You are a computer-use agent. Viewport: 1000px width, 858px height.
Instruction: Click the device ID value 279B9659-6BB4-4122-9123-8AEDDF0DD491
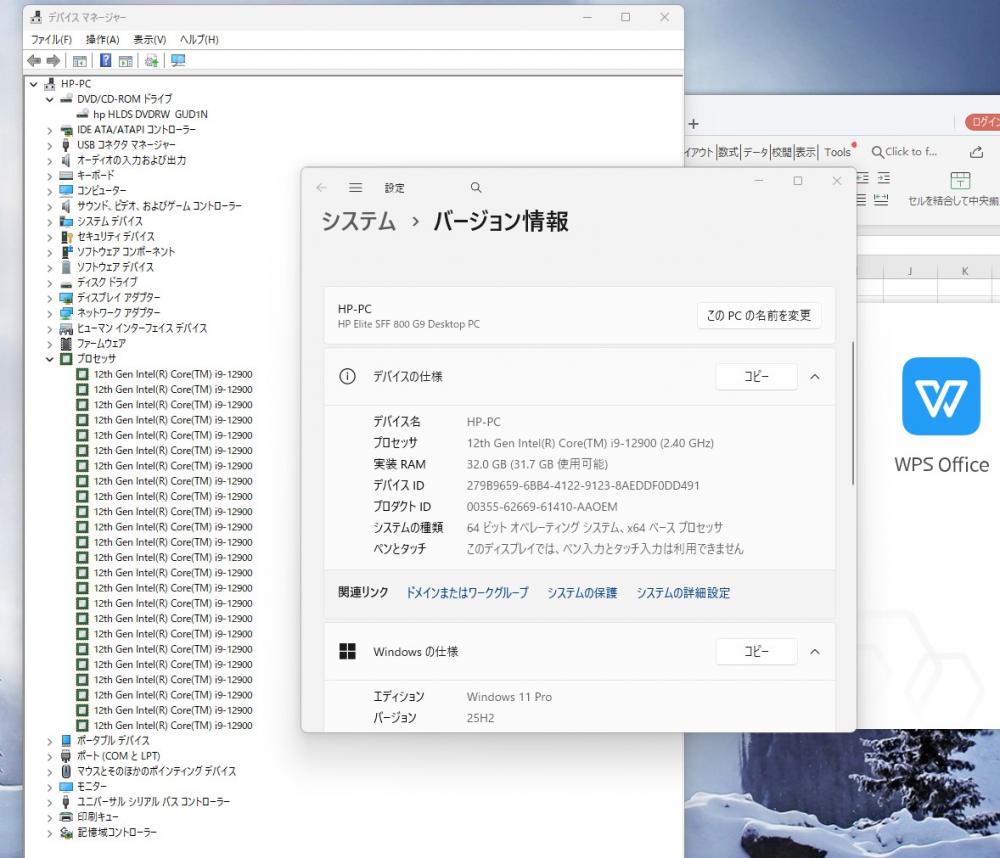pos(583,485)
